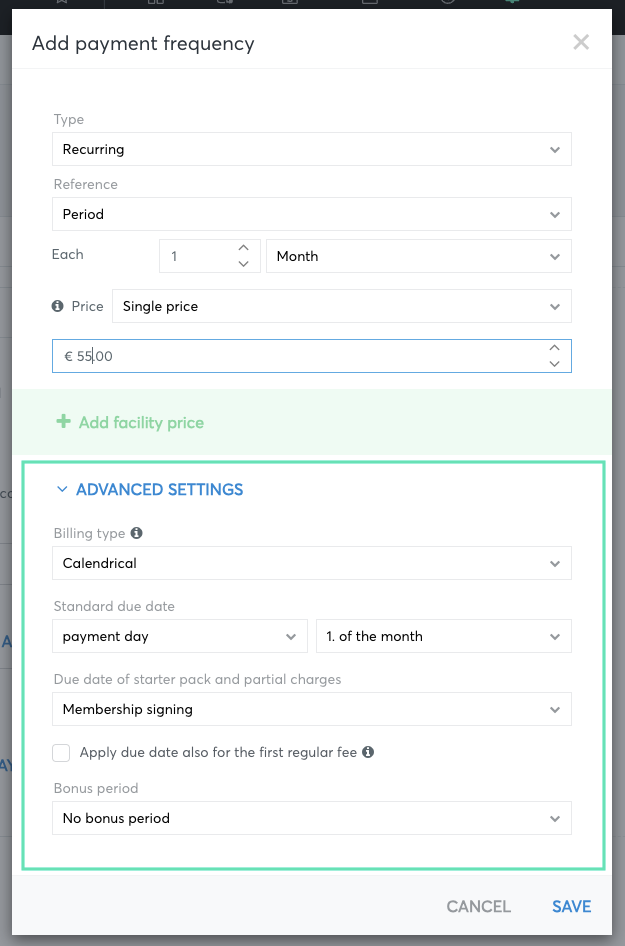Click the Billing type info icon
The image size is (625, 946).
coord(137,533)
